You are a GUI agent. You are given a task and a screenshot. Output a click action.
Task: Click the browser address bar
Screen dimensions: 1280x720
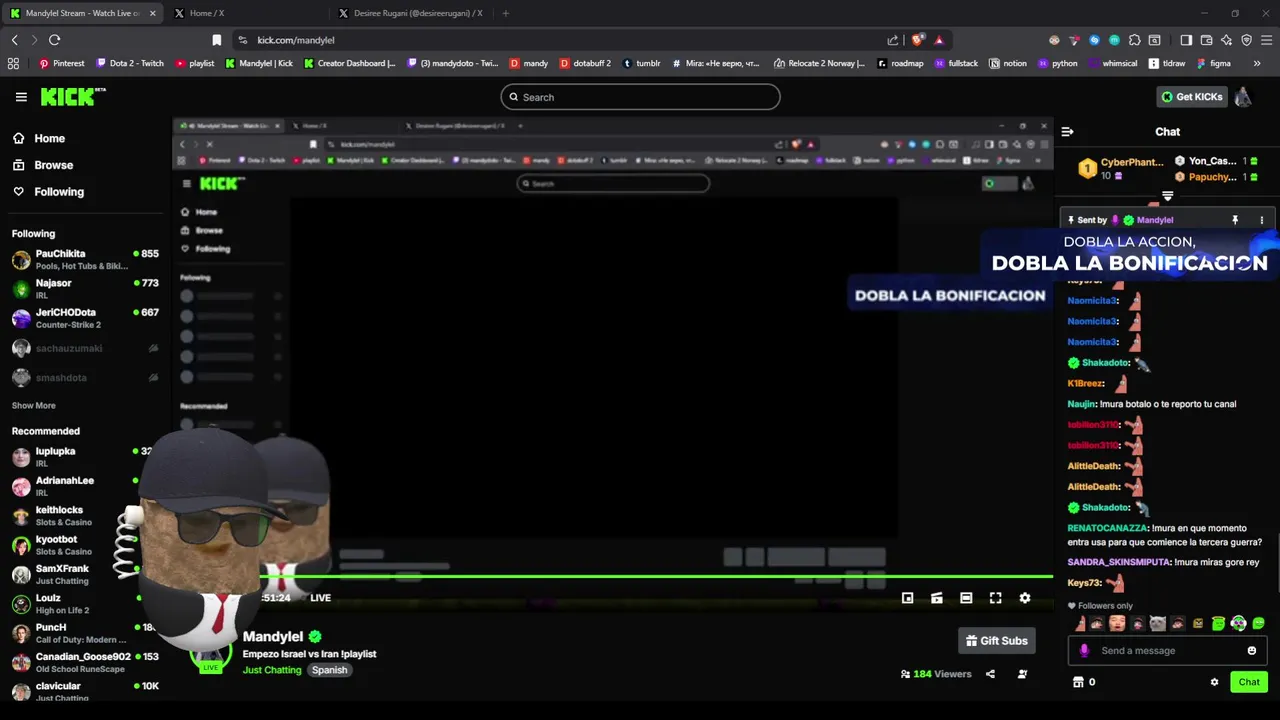click(560, 40)
